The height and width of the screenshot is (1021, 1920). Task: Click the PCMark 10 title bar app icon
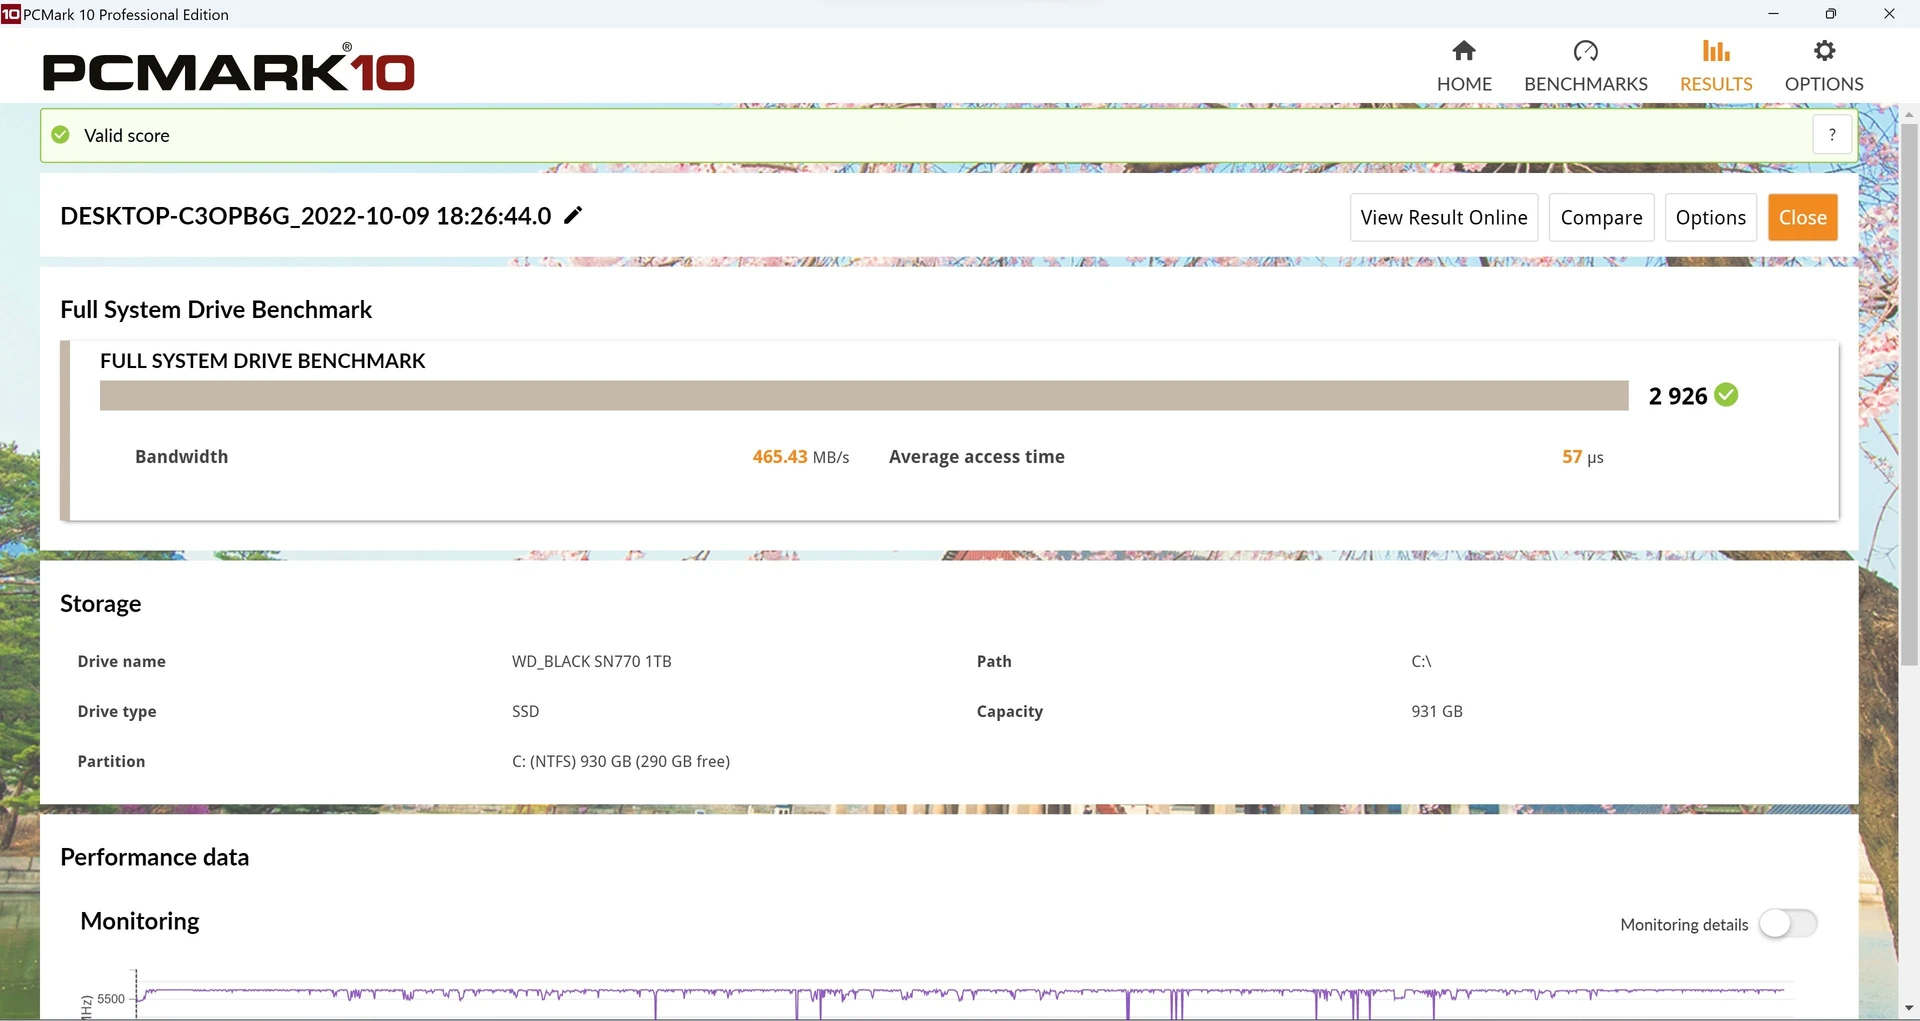click(11, 14)
